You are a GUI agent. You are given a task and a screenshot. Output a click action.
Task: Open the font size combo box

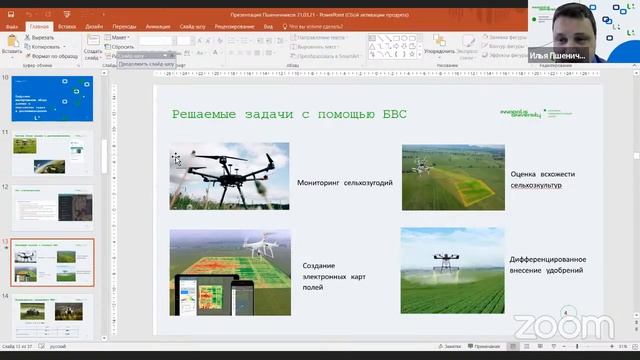tap(184, 40)
